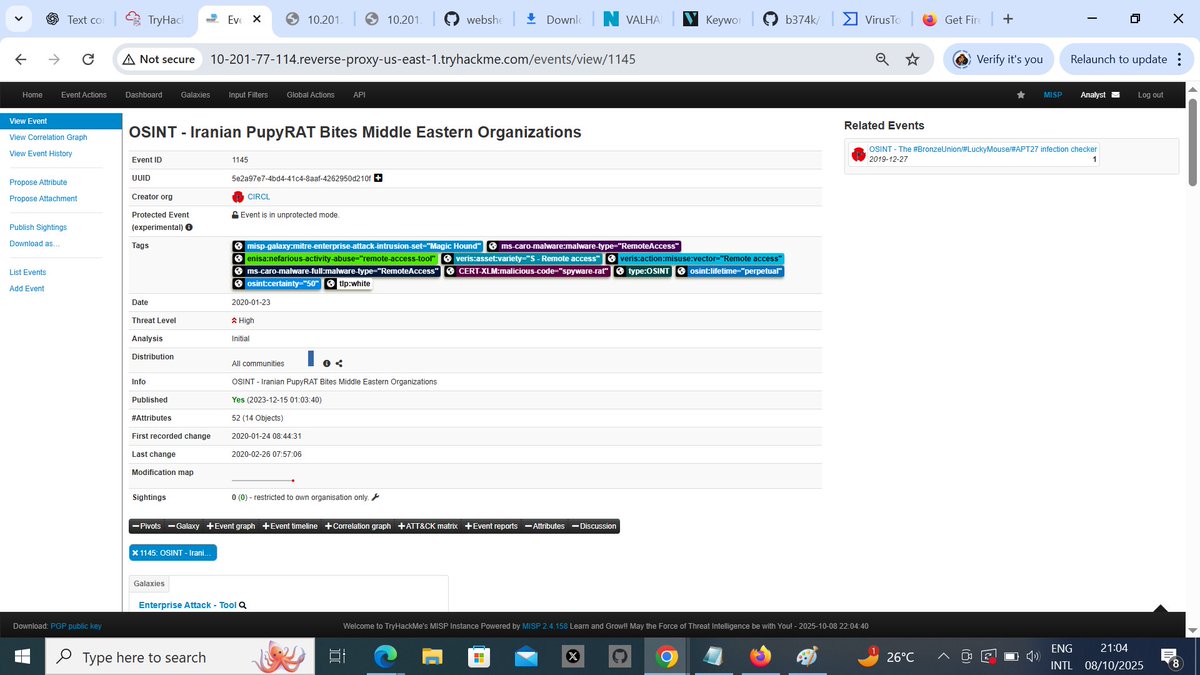
Task: Open the Galaxies dropdown menu
Action: 195,95
